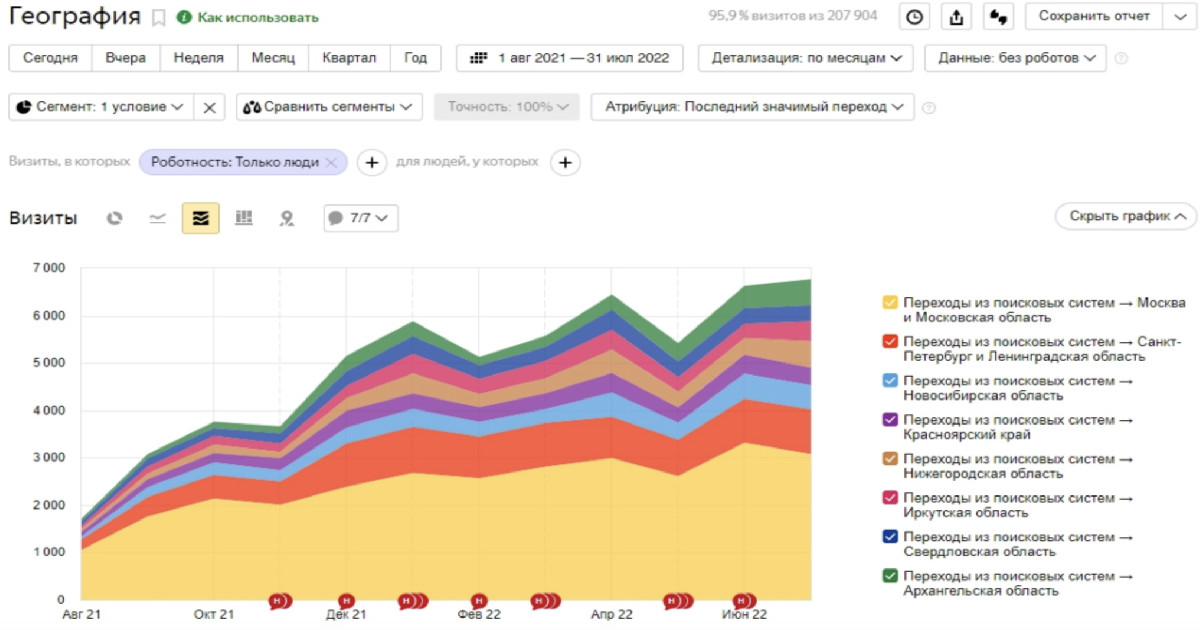Switch to line chart view icon
Image resolution: width=1200 pixels, height=630 pixels.
157,218
